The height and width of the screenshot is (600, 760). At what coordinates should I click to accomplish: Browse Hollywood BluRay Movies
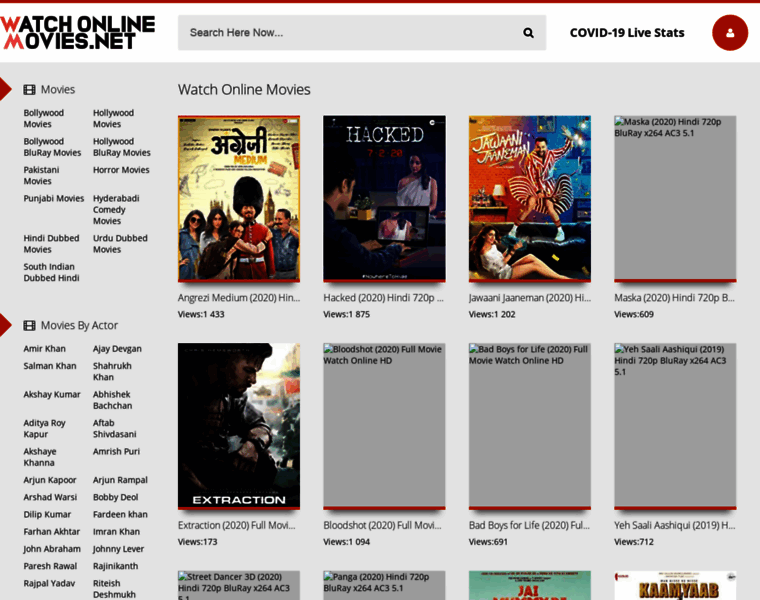pos(122,147)
